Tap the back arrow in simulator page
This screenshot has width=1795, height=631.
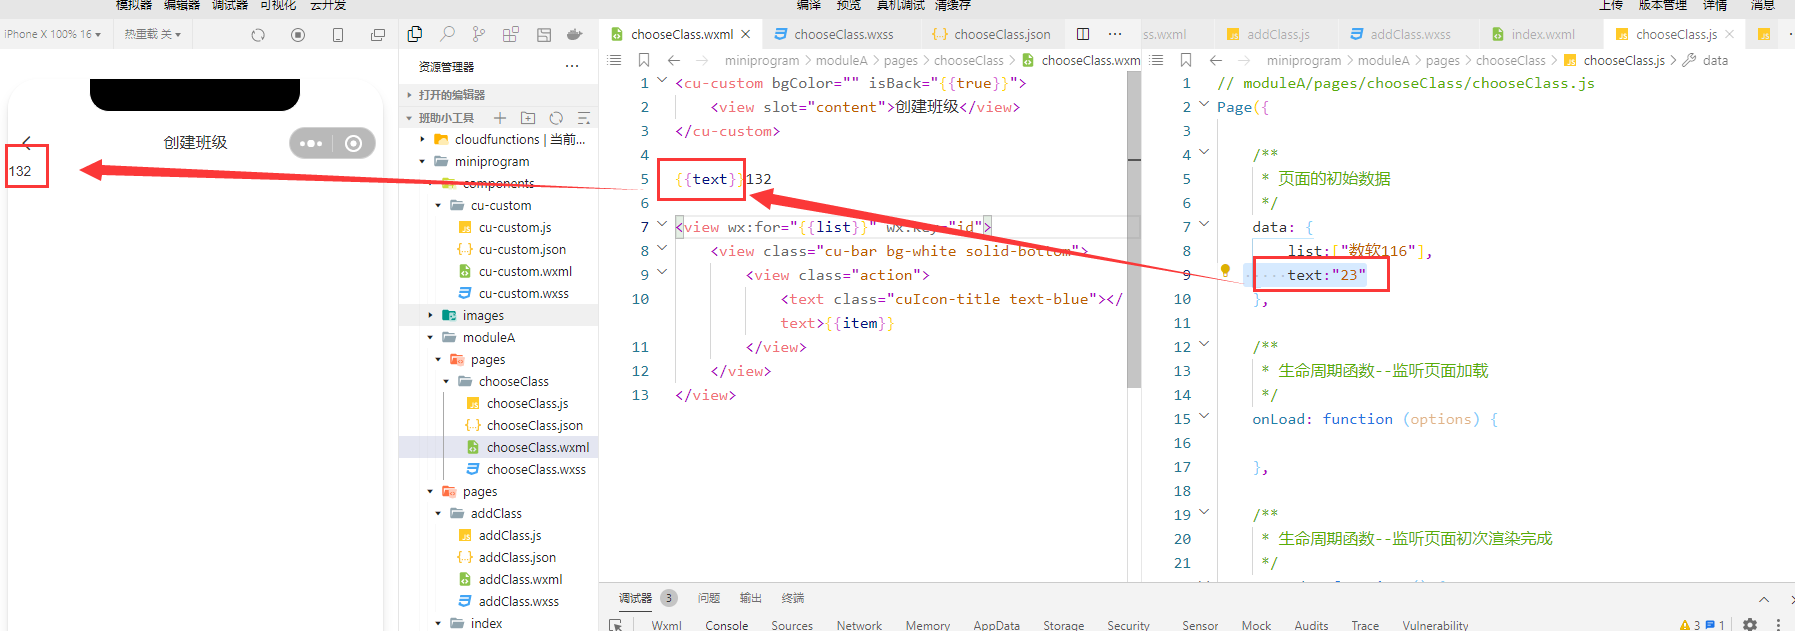[x=27, y=143]
